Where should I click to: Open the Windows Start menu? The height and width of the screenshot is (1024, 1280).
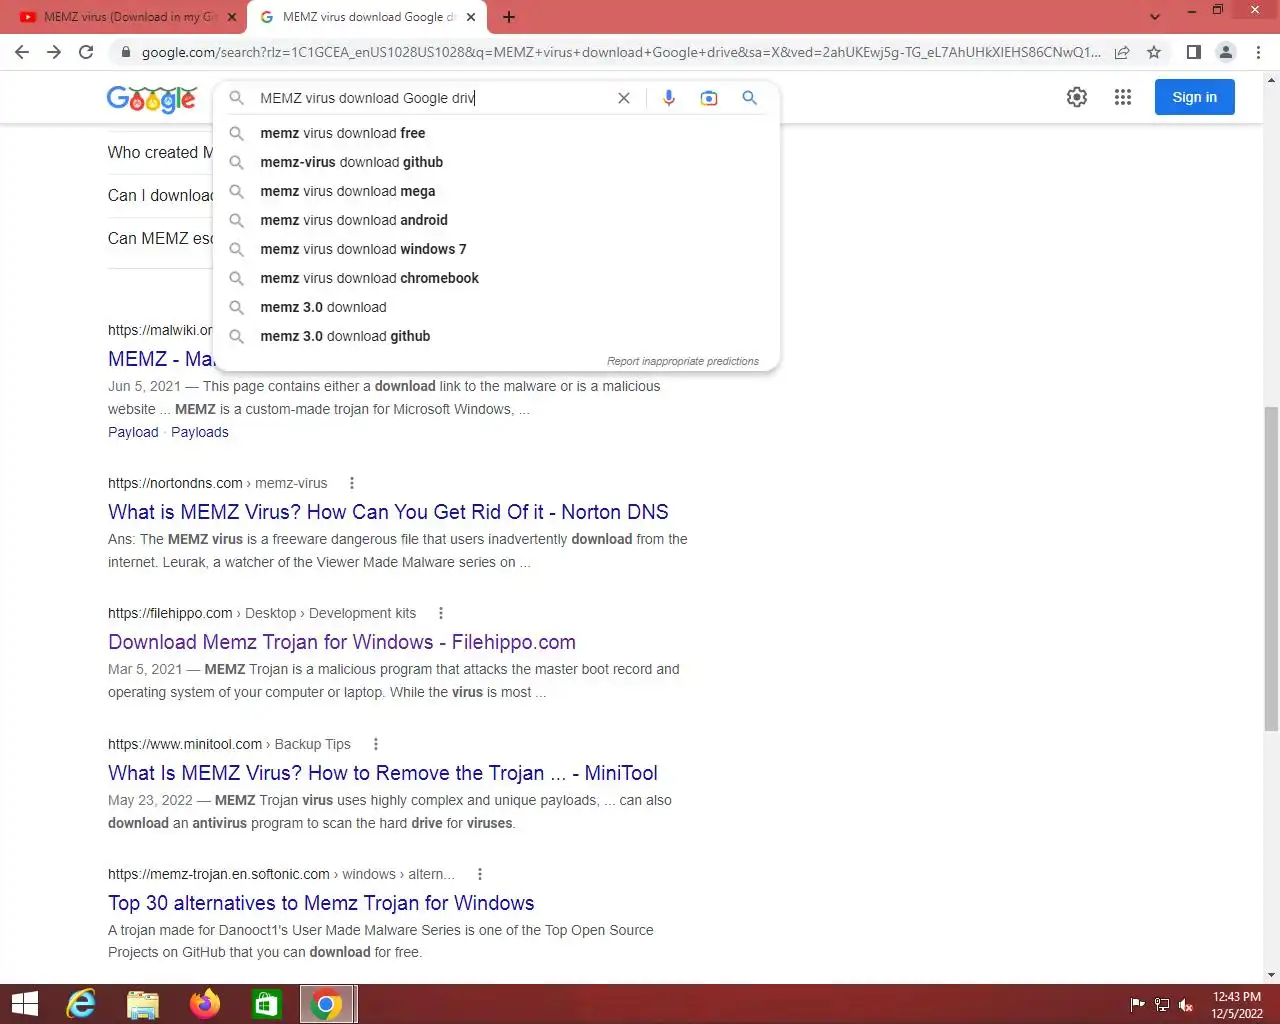pyautogui.click(x=24, y=1004)
